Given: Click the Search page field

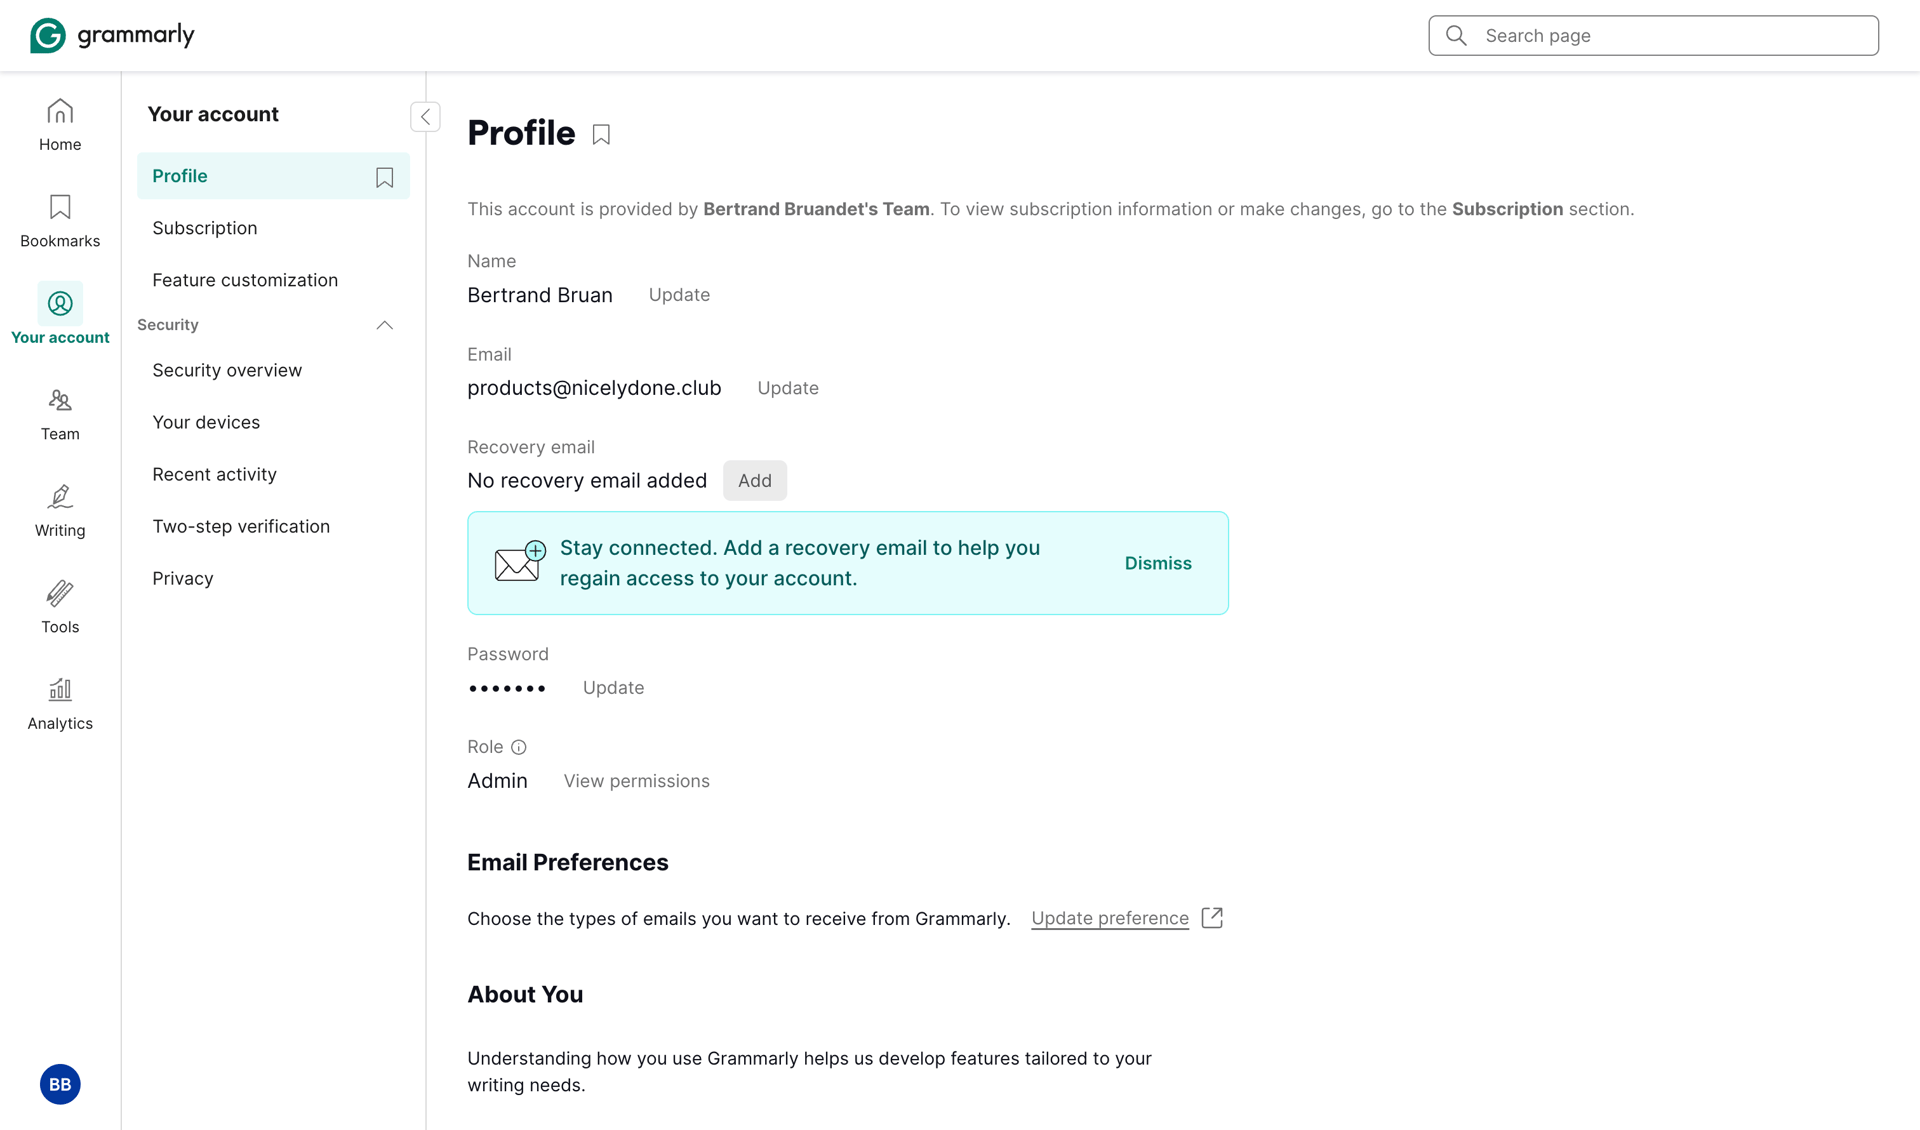Looking at the screenshot, I should (1653, 35).
